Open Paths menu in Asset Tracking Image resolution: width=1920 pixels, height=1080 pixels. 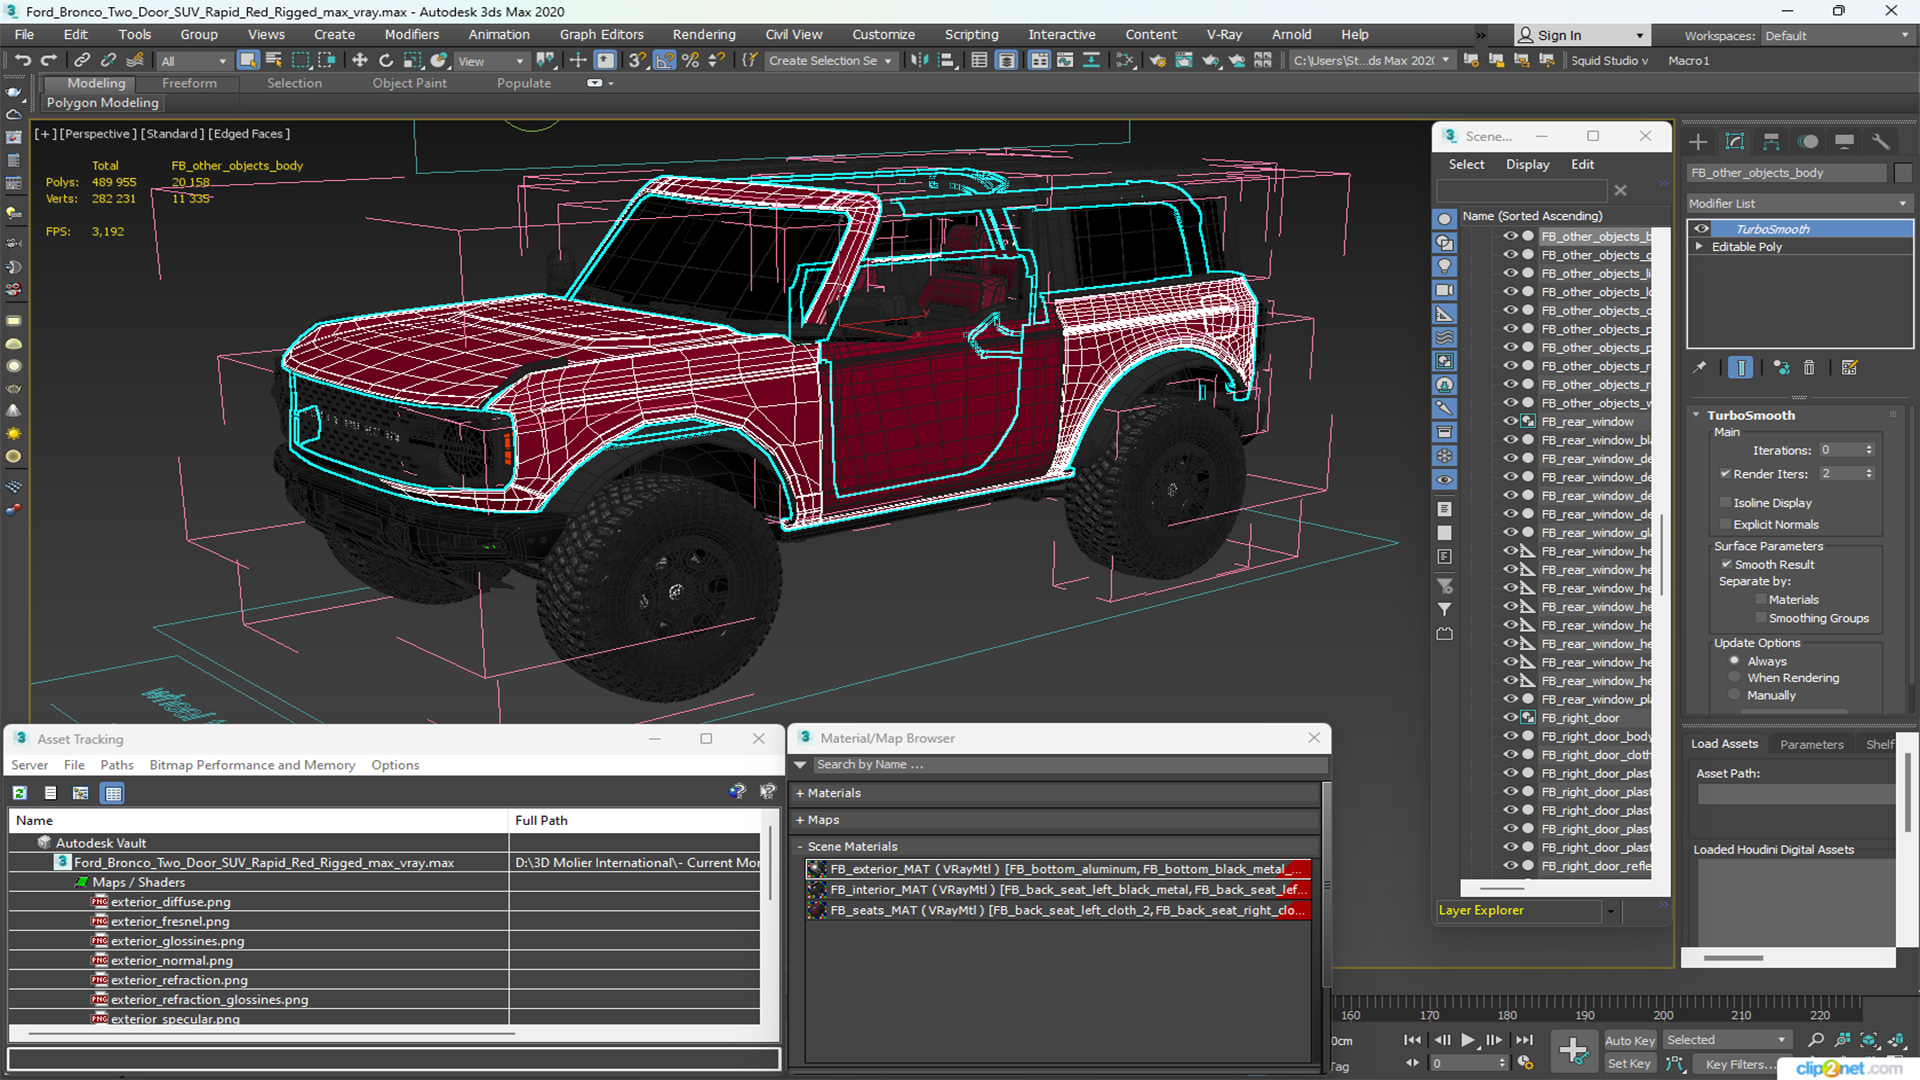pos(116,765)
